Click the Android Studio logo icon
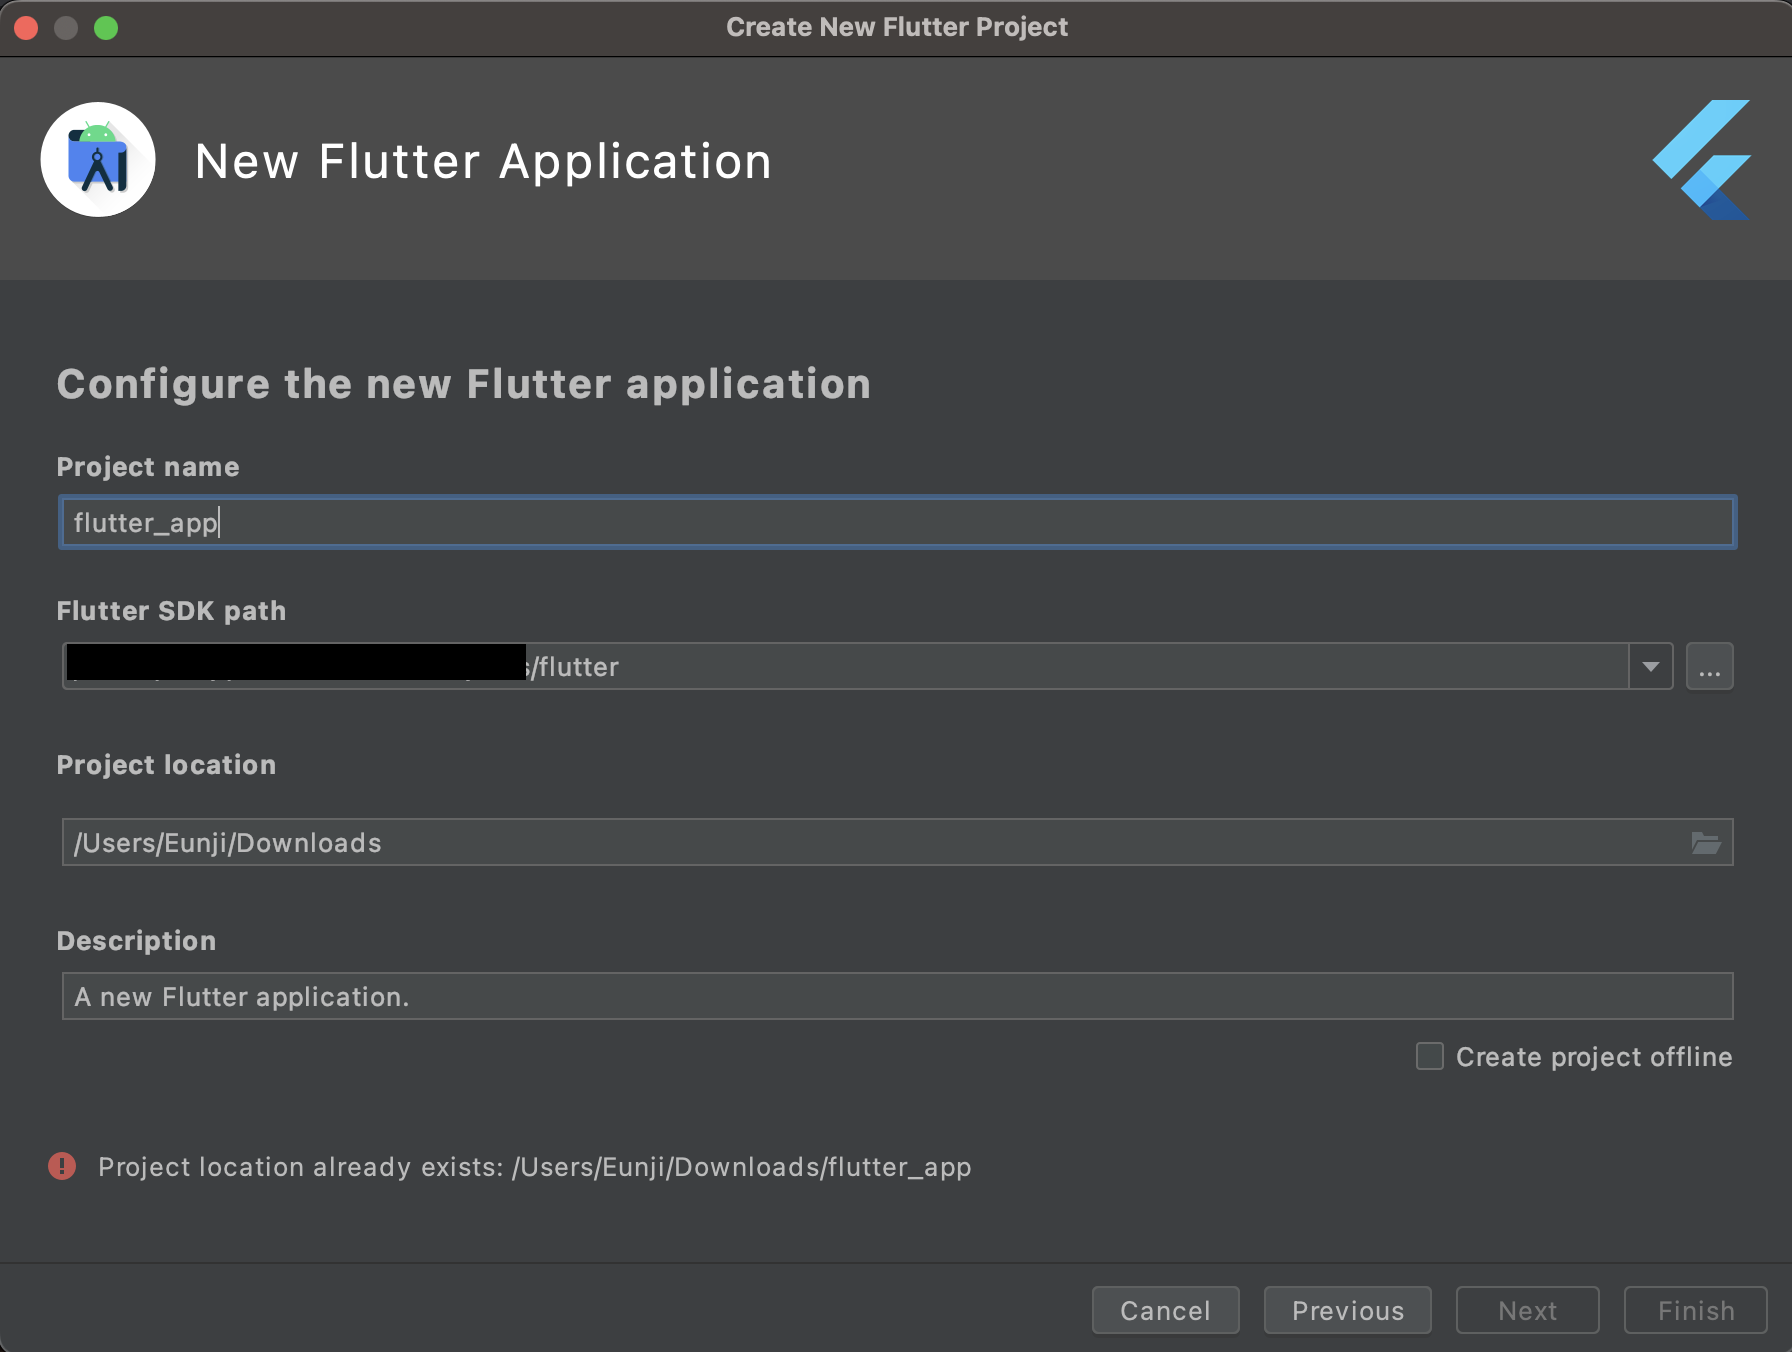 point(98,160)
